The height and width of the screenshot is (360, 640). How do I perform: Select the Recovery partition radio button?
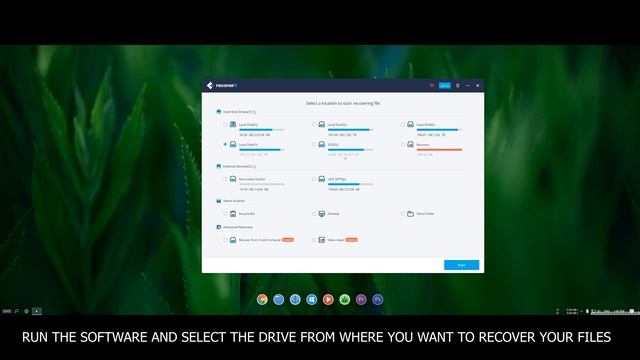403,144
